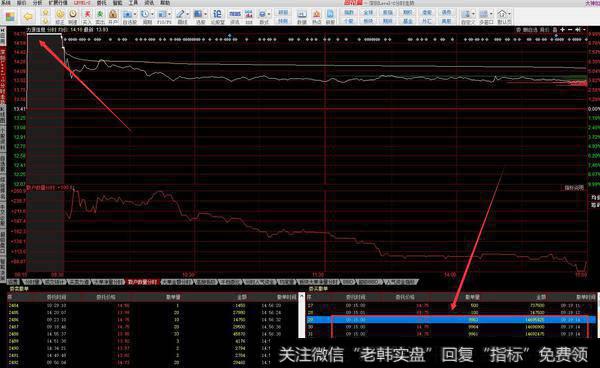Viewport: 600px width, 368px height.
Task: Click the round yellow coin toolbar icon
Action: click(60, 14)
